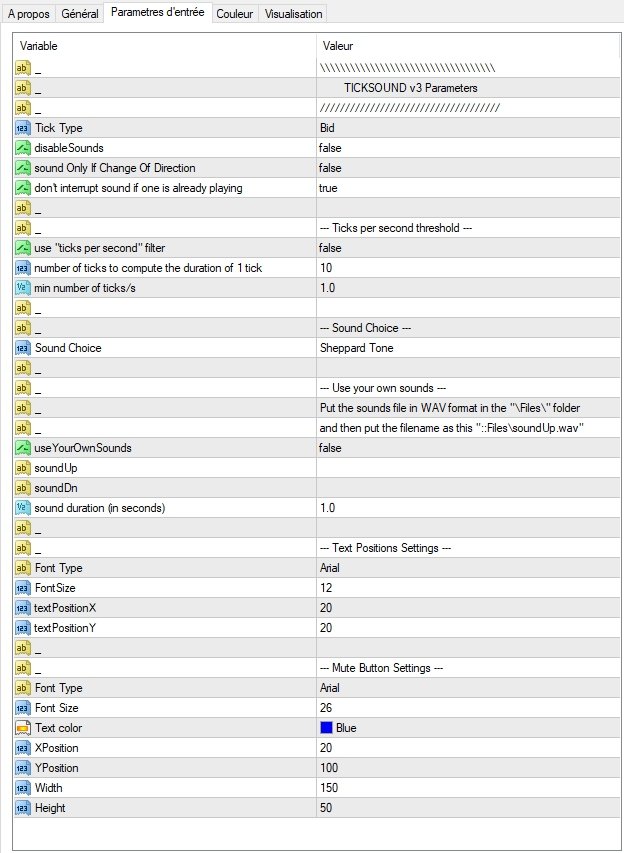Click the empty soundDn value field
624x853 pixels.
click(x=468, y=489)
